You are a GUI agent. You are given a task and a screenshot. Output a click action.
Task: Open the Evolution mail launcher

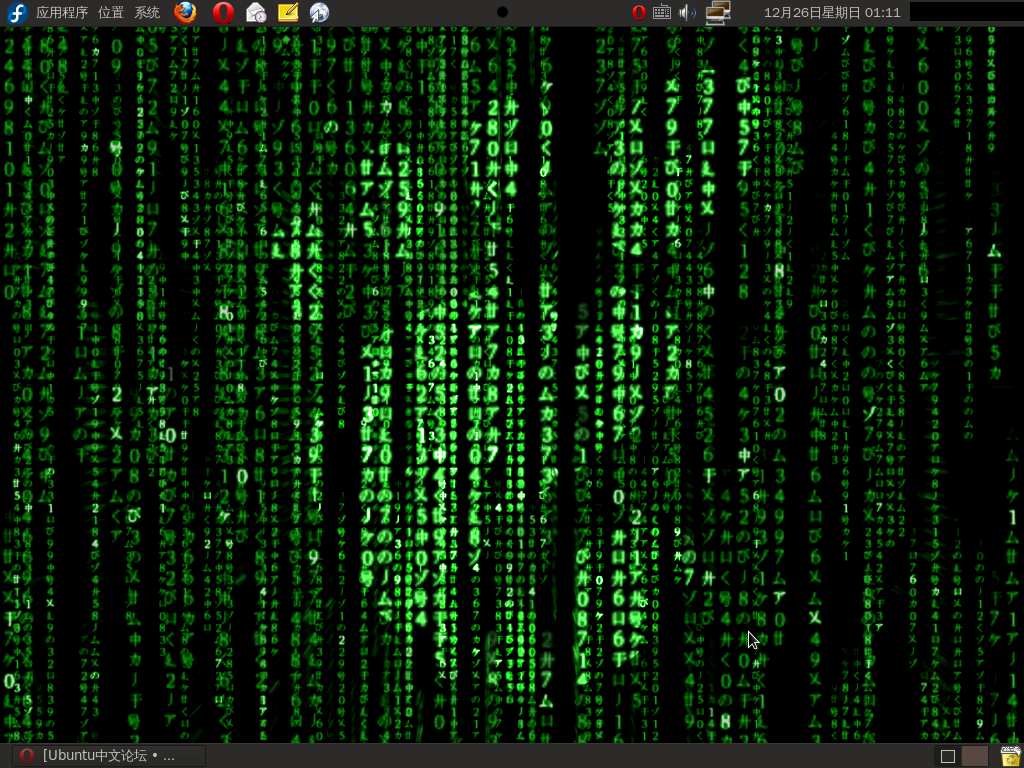pos(256,12)
